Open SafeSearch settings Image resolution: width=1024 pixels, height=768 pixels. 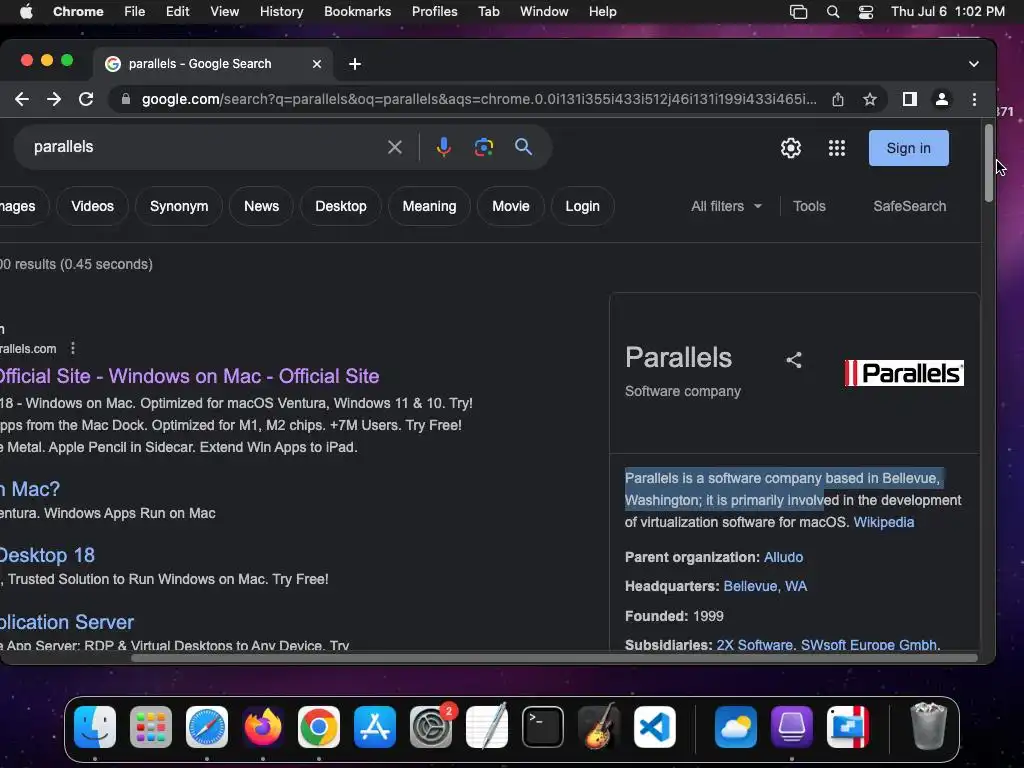coord(910,206)
